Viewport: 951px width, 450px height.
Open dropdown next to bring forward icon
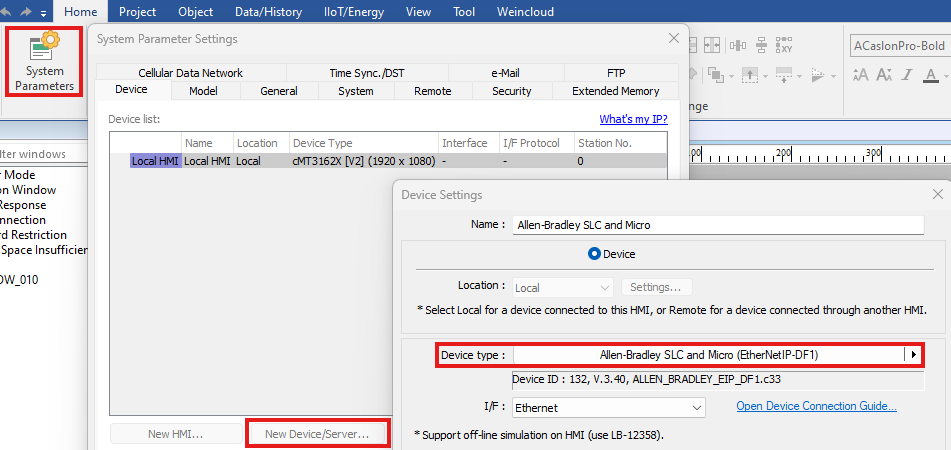765,76
